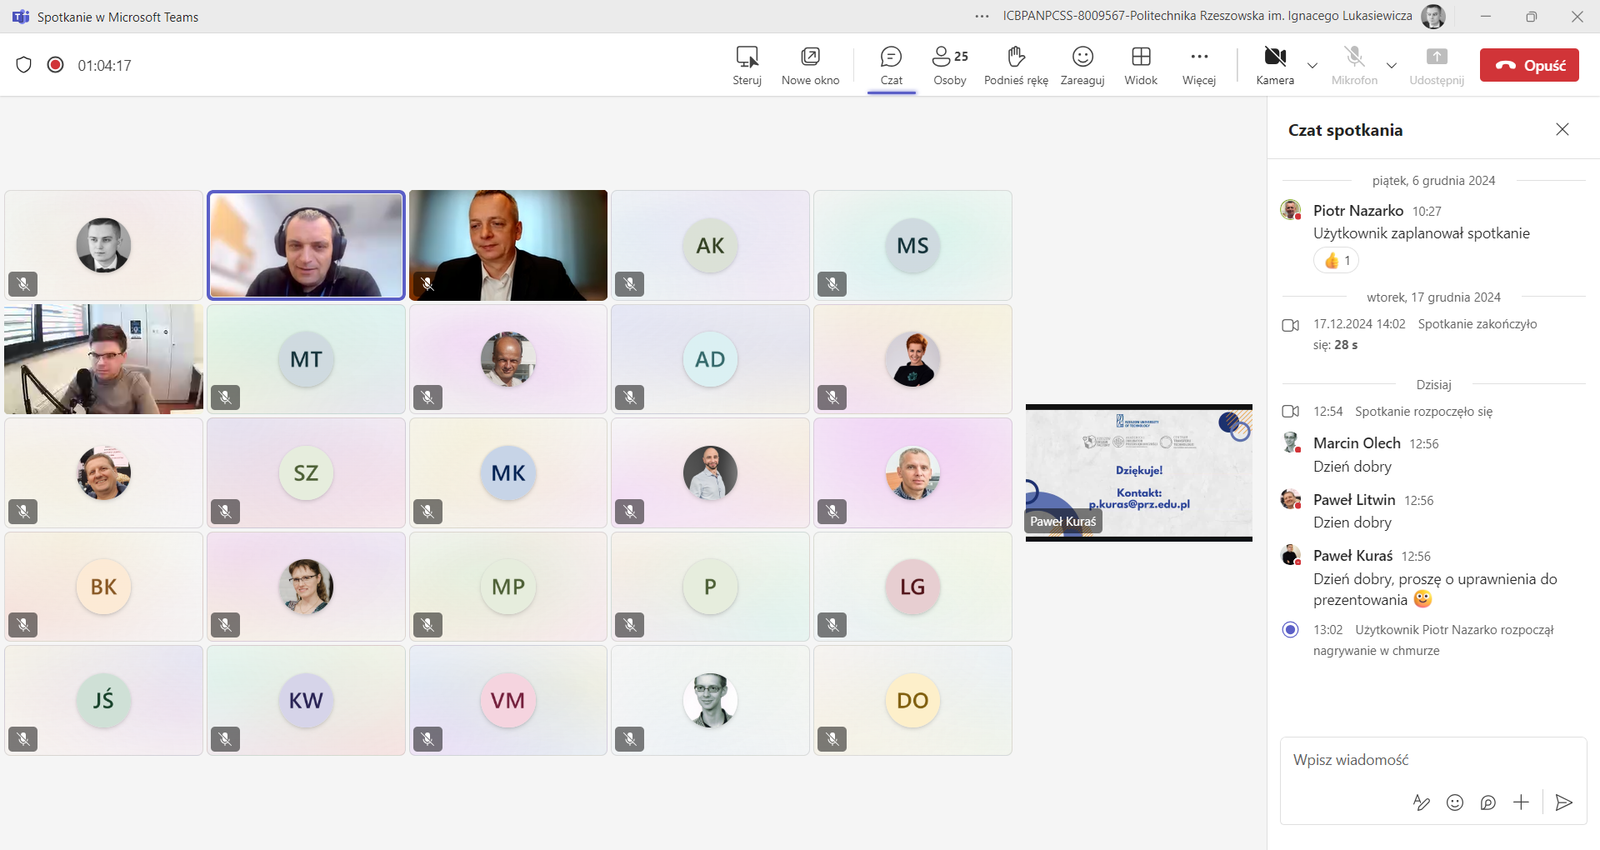Show participants list via Osoby
Viewport: 1600px width, 850px height.
click(x=949, y=65)
